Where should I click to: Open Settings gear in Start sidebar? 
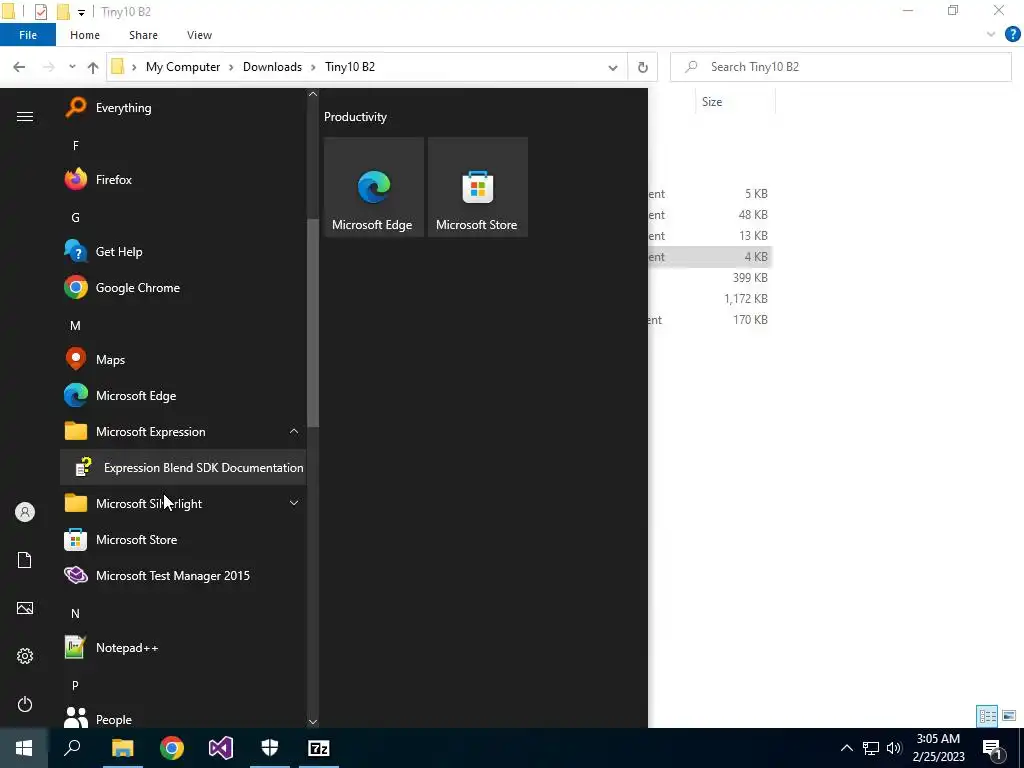click(25, 656)
